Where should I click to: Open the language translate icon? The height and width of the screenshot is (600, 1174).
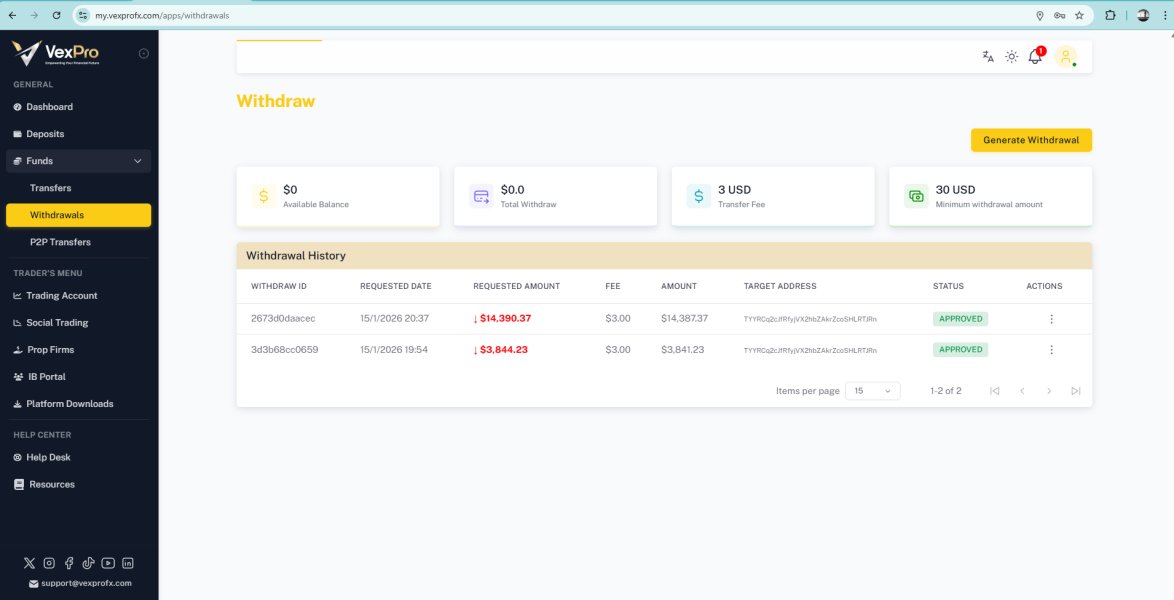click(988, 57)
